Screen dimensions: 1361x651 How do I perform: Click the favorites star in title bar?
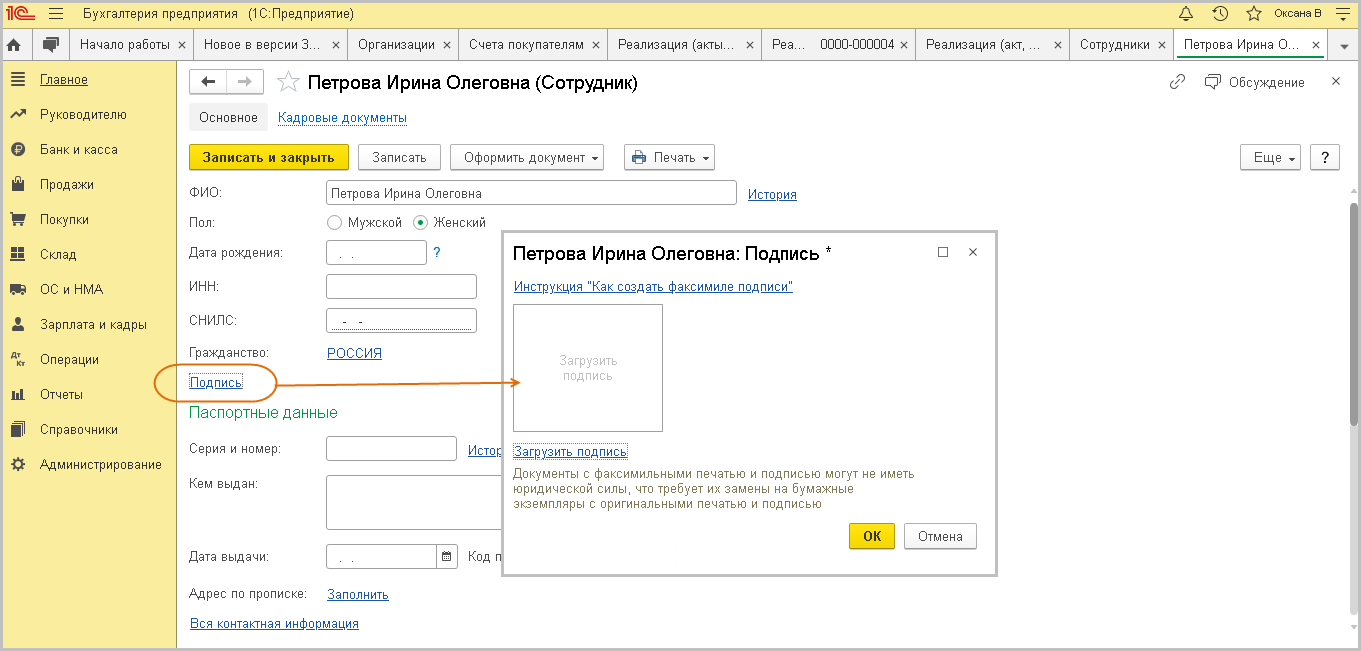[x=1253, y=14]
